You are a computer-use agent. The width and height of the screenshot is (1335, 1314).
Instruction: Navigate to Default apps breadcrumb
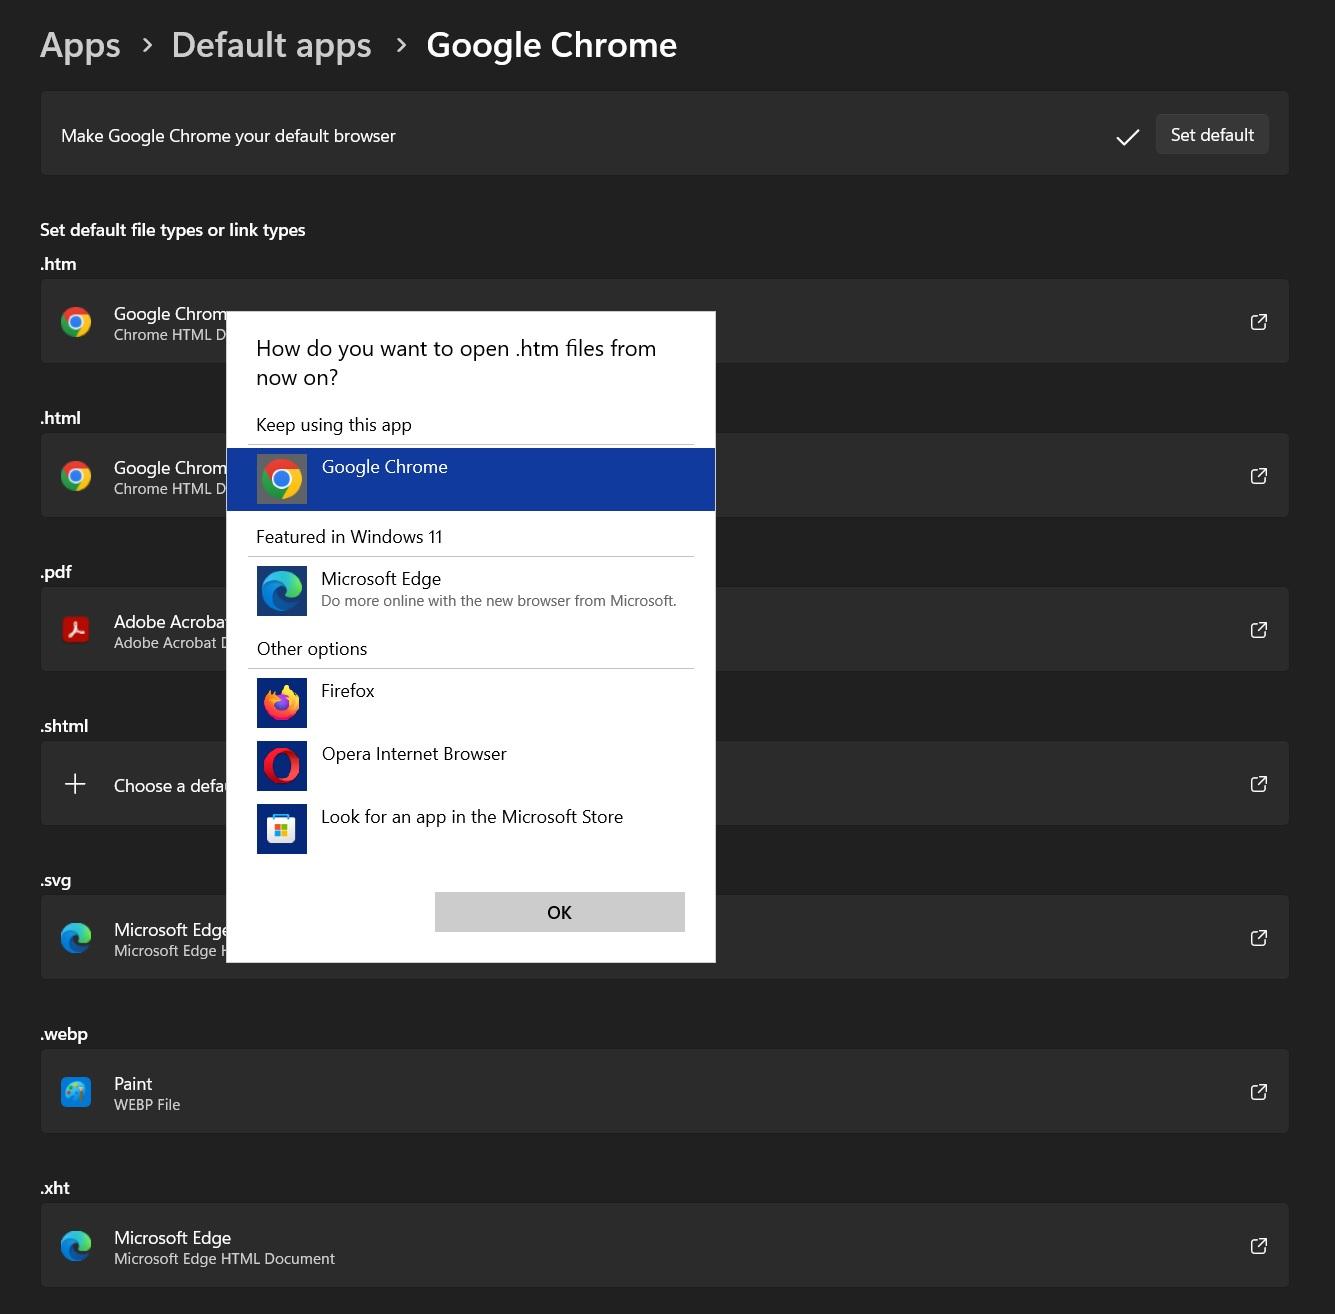(271, 45)
